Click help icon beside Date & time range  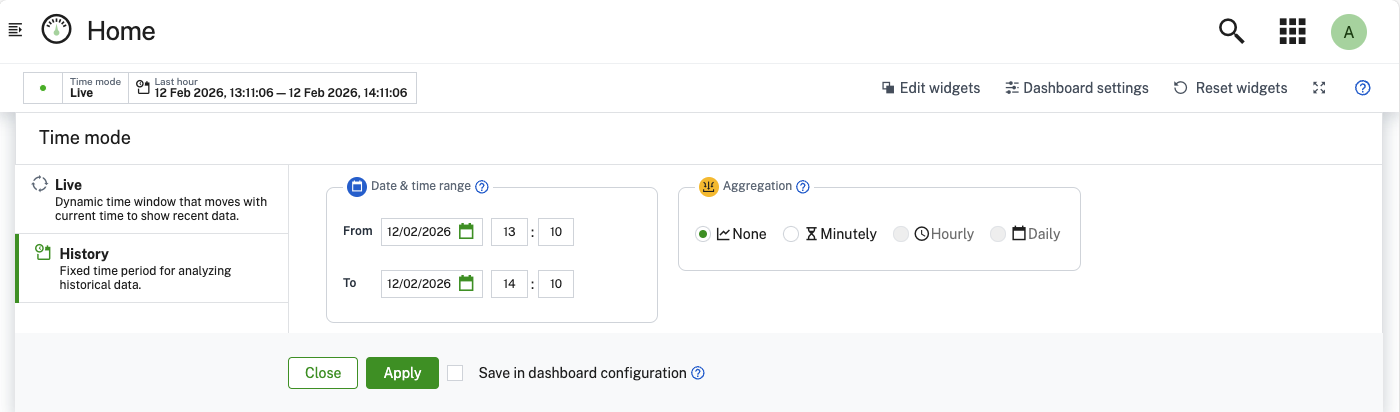[481, 186]
